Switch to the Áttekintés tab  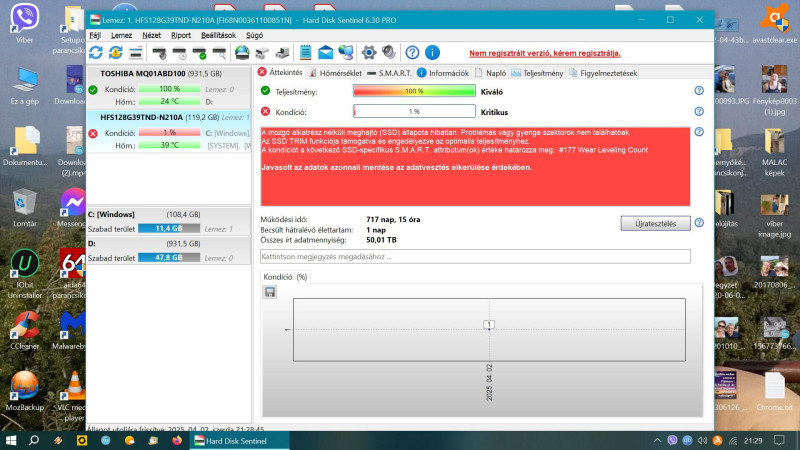click(280, 72)
